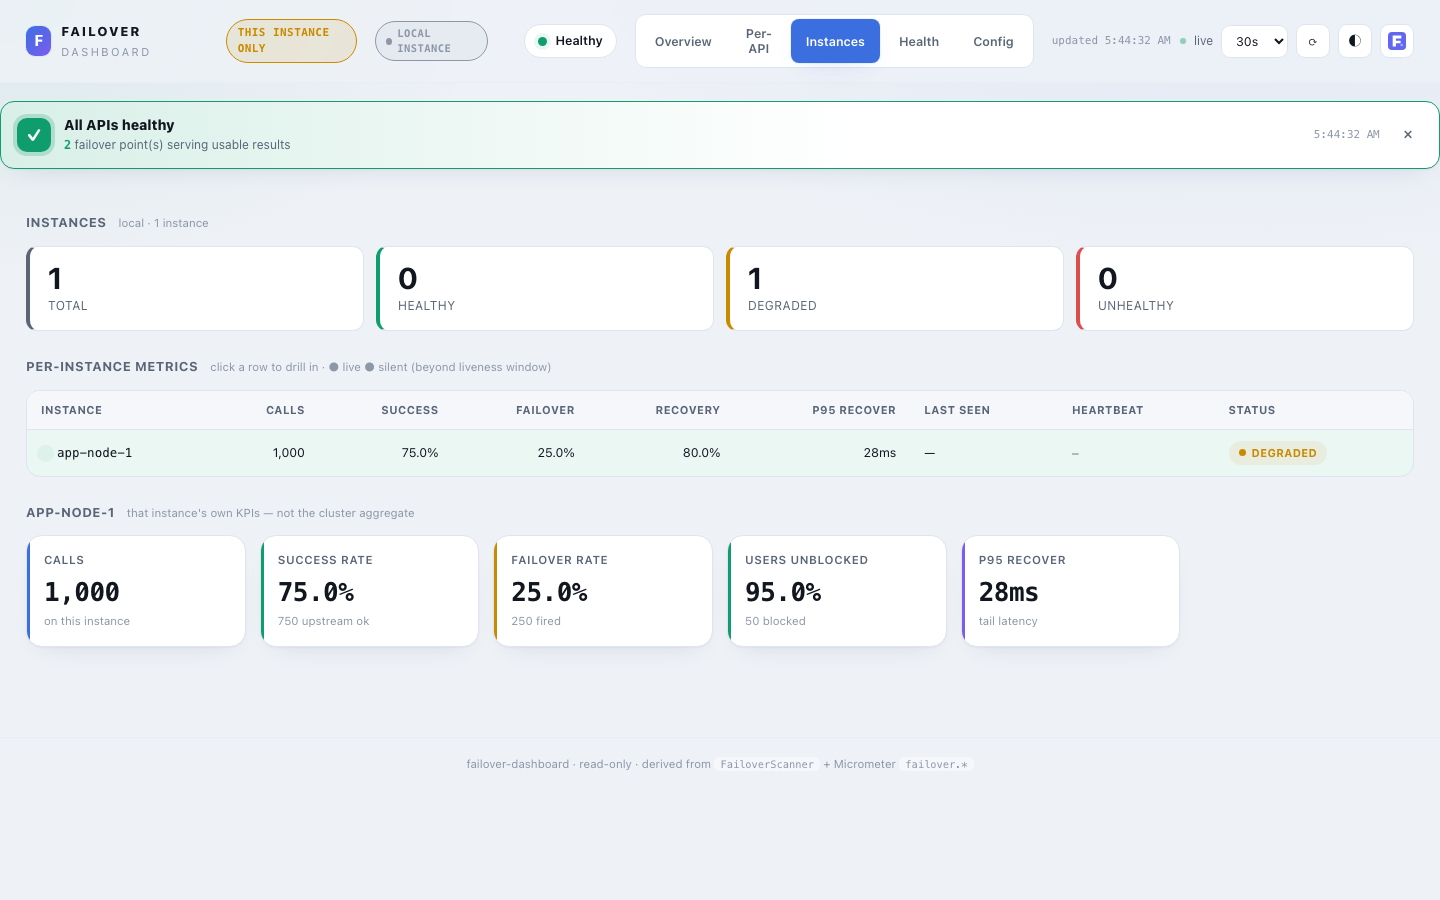
Task: Click the 75.0% success table cell
Action: point(420,453)
